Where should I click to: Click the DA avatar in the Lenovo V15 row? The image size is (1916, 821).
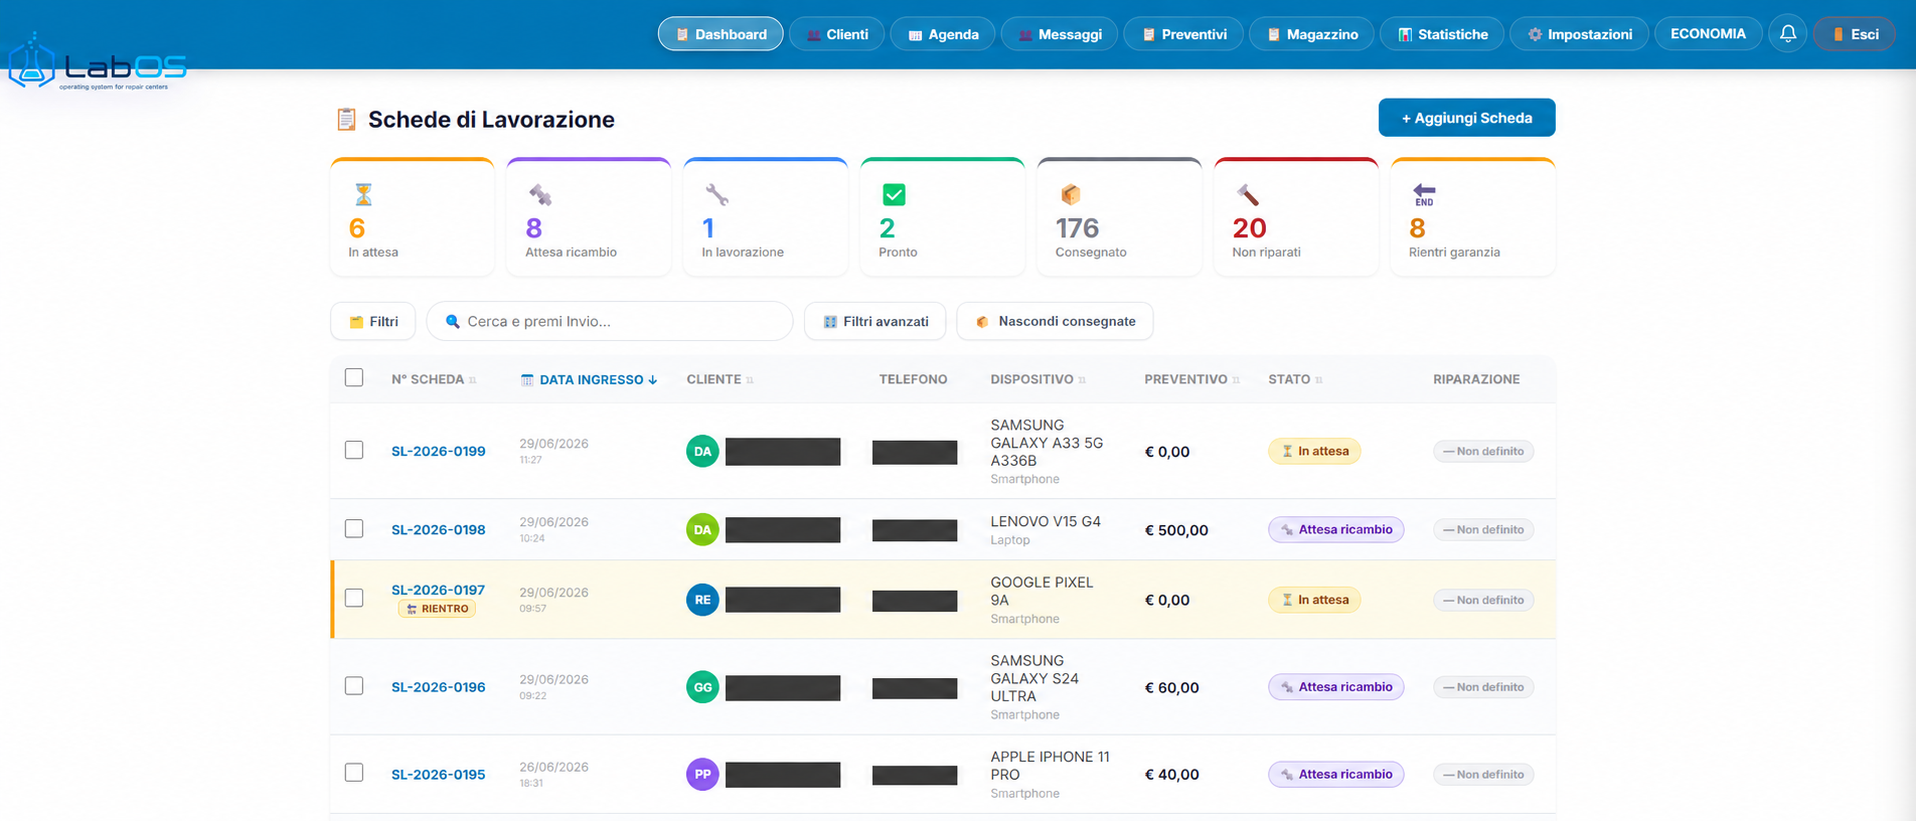(703, 529)
